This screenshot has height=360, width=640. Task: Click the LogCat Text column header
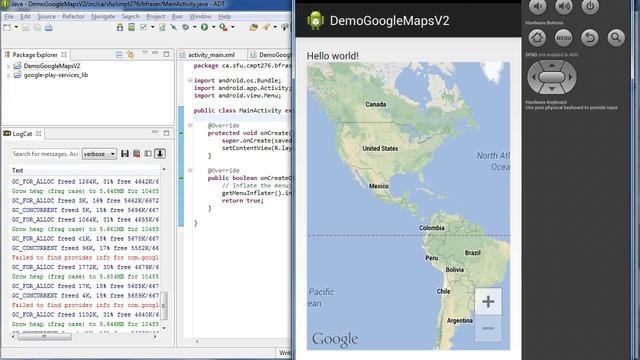coord(85,170)
